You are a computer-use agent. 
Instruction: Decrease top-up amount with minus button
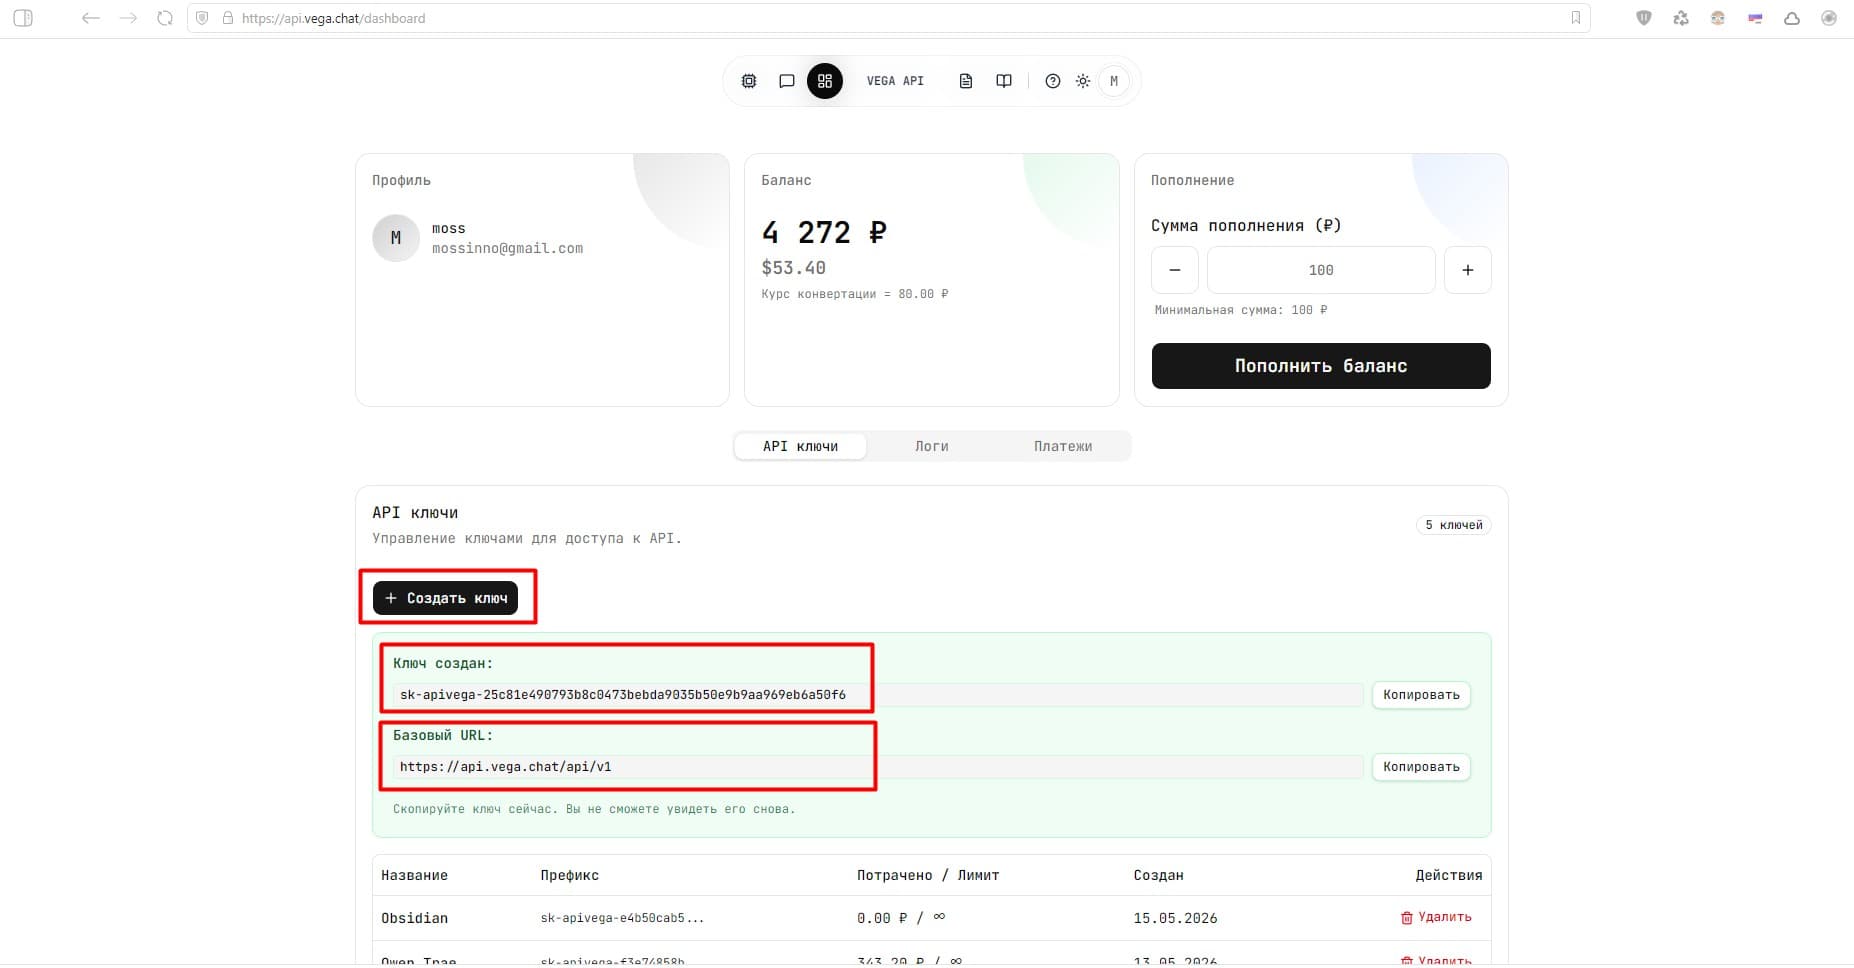pyautogui.click(x=1175, y=270)
